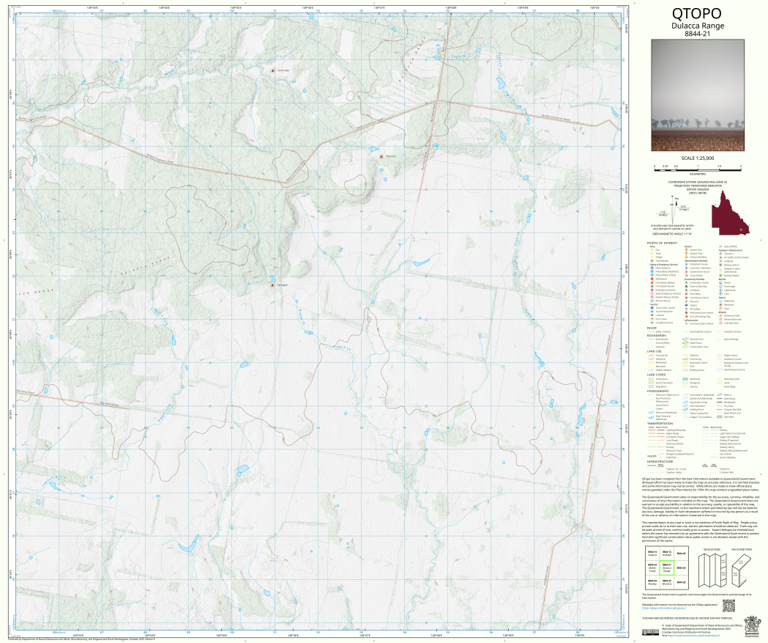Click the QR code for the QTopo application
The width and height of the screenshot is (768, 643).
point(729,606)
